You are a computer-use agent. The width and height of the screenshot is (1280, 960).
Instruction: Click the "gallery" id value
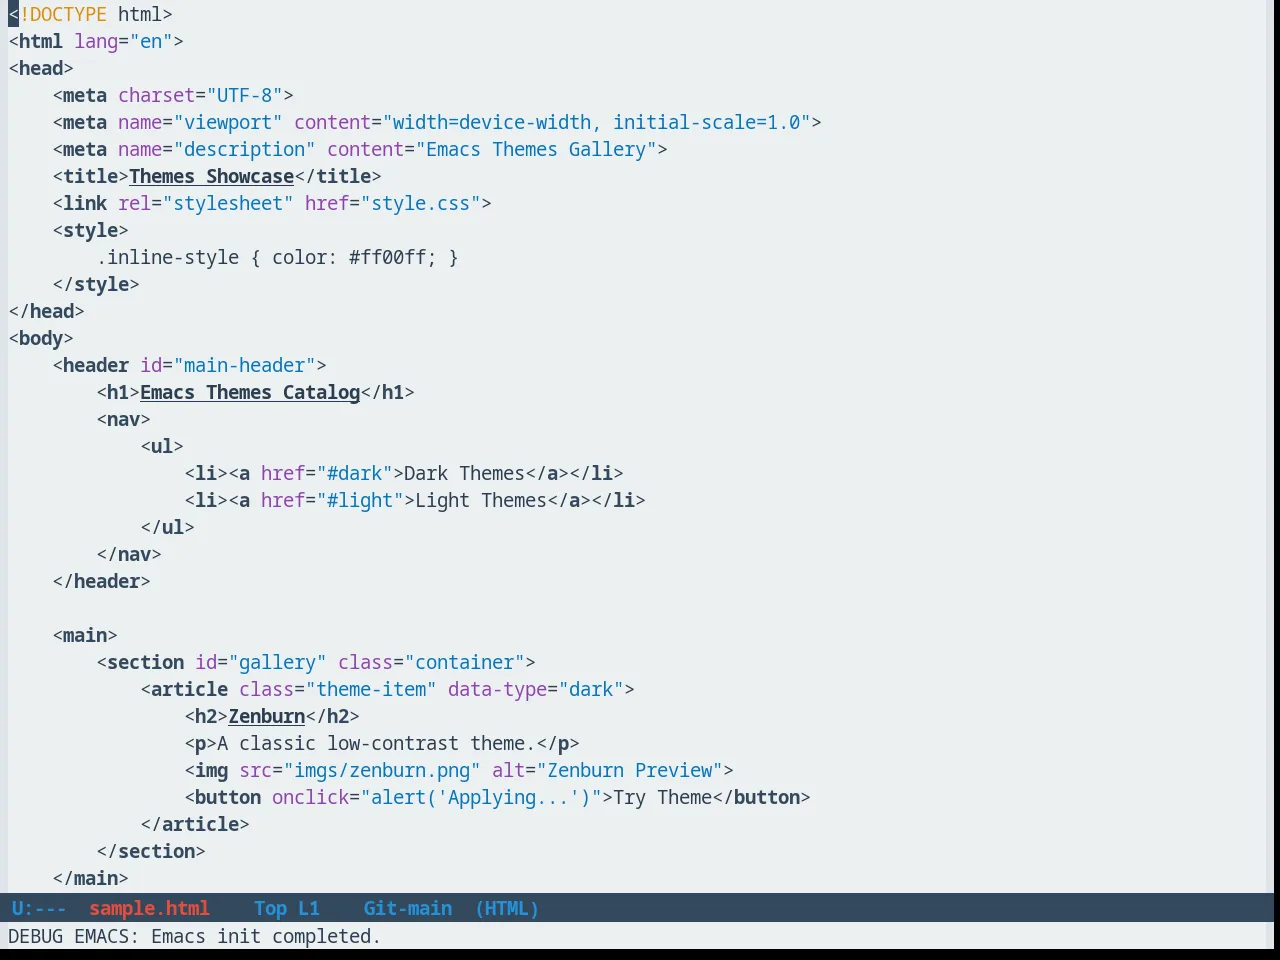[278, 662]
